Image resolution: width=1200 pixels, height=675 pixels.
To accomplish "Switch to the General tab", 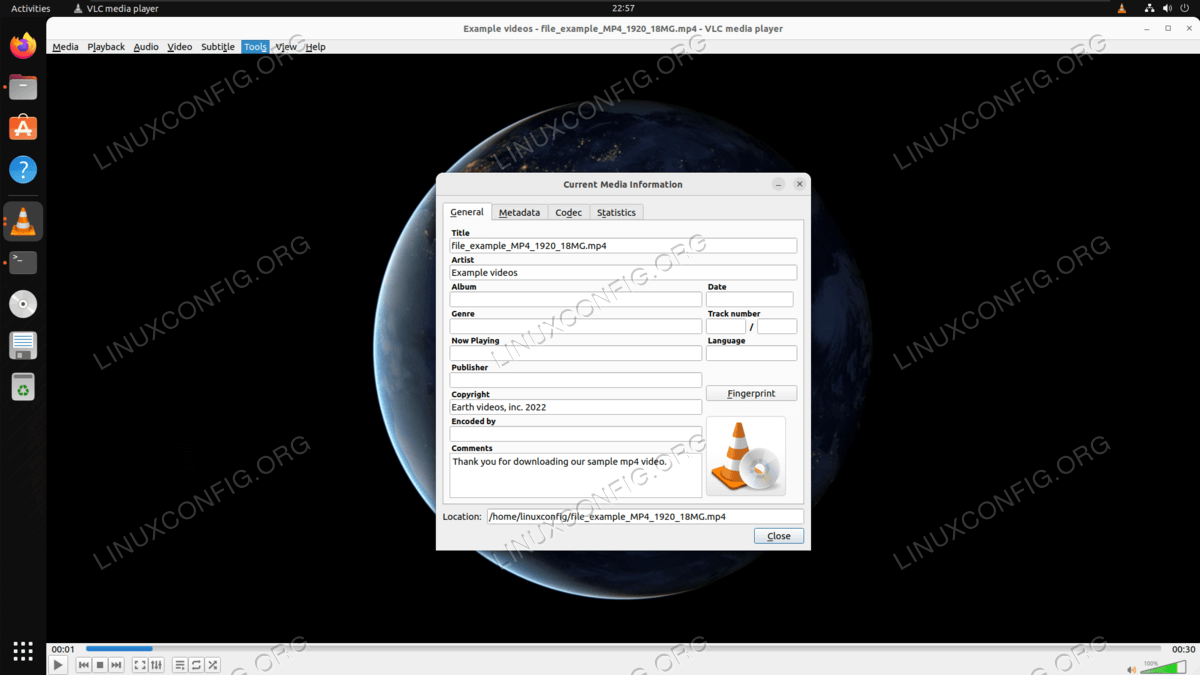I will pyautogui.click(x=467, y=212).
